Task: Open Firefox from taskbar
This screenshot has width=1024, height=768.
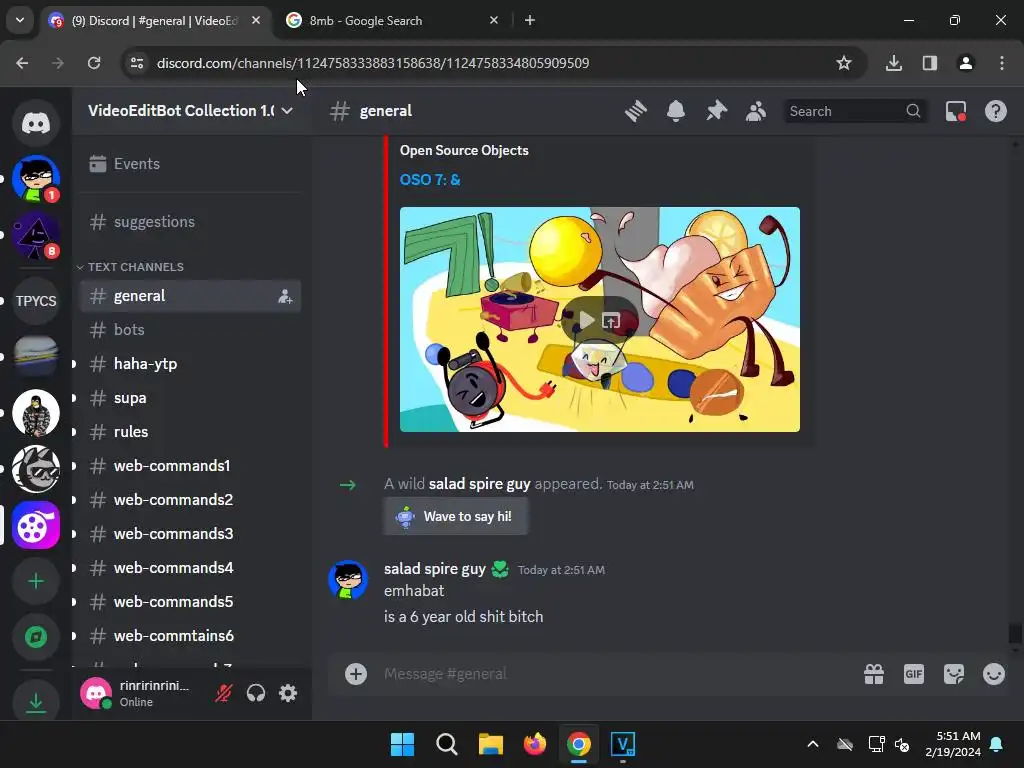Action: [x=535, y=744]
